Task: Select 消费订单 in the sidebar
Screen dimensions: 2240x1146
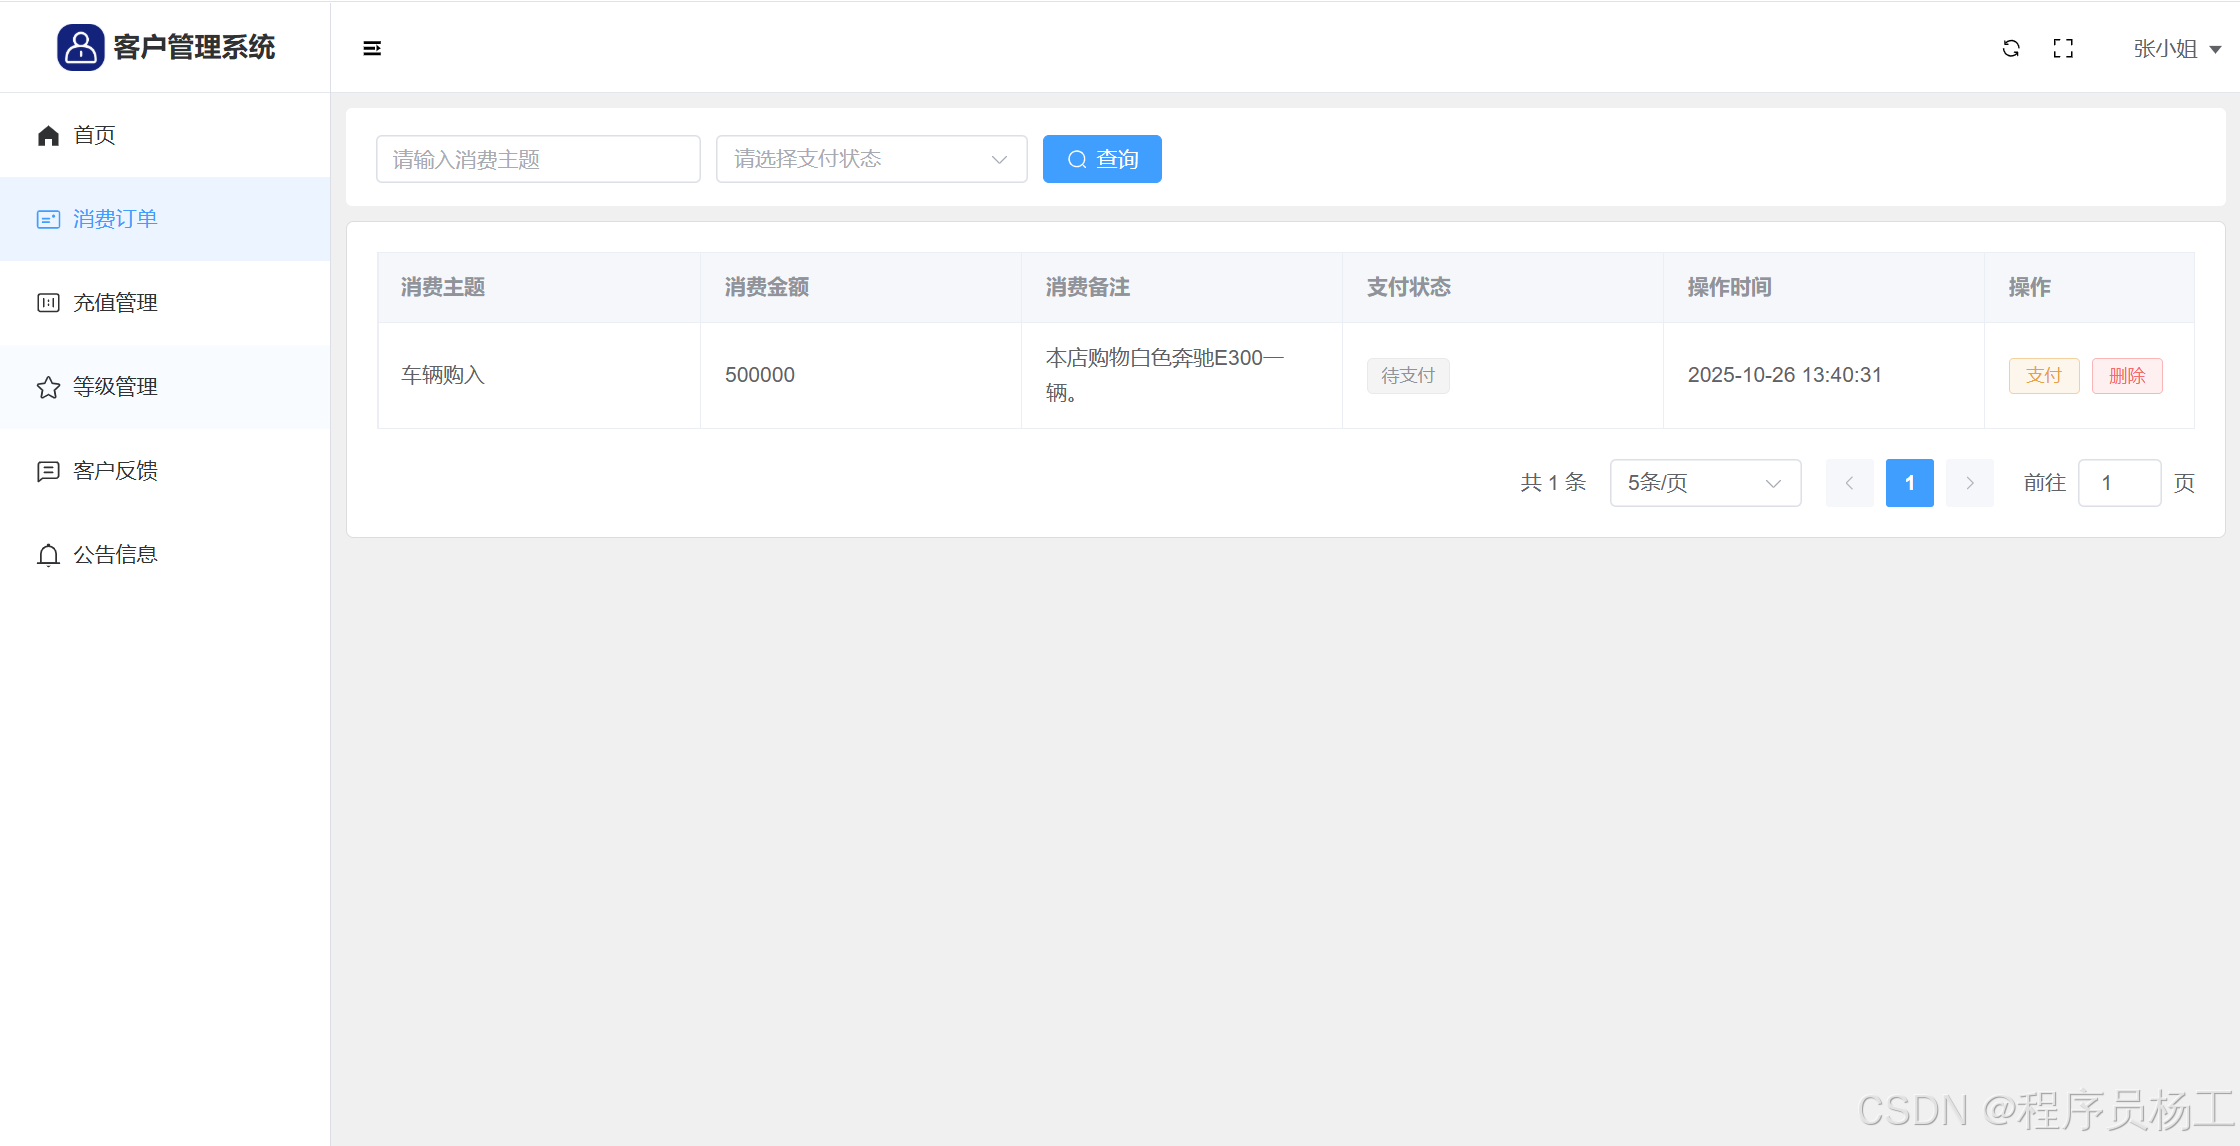Action: pos(115,219)
